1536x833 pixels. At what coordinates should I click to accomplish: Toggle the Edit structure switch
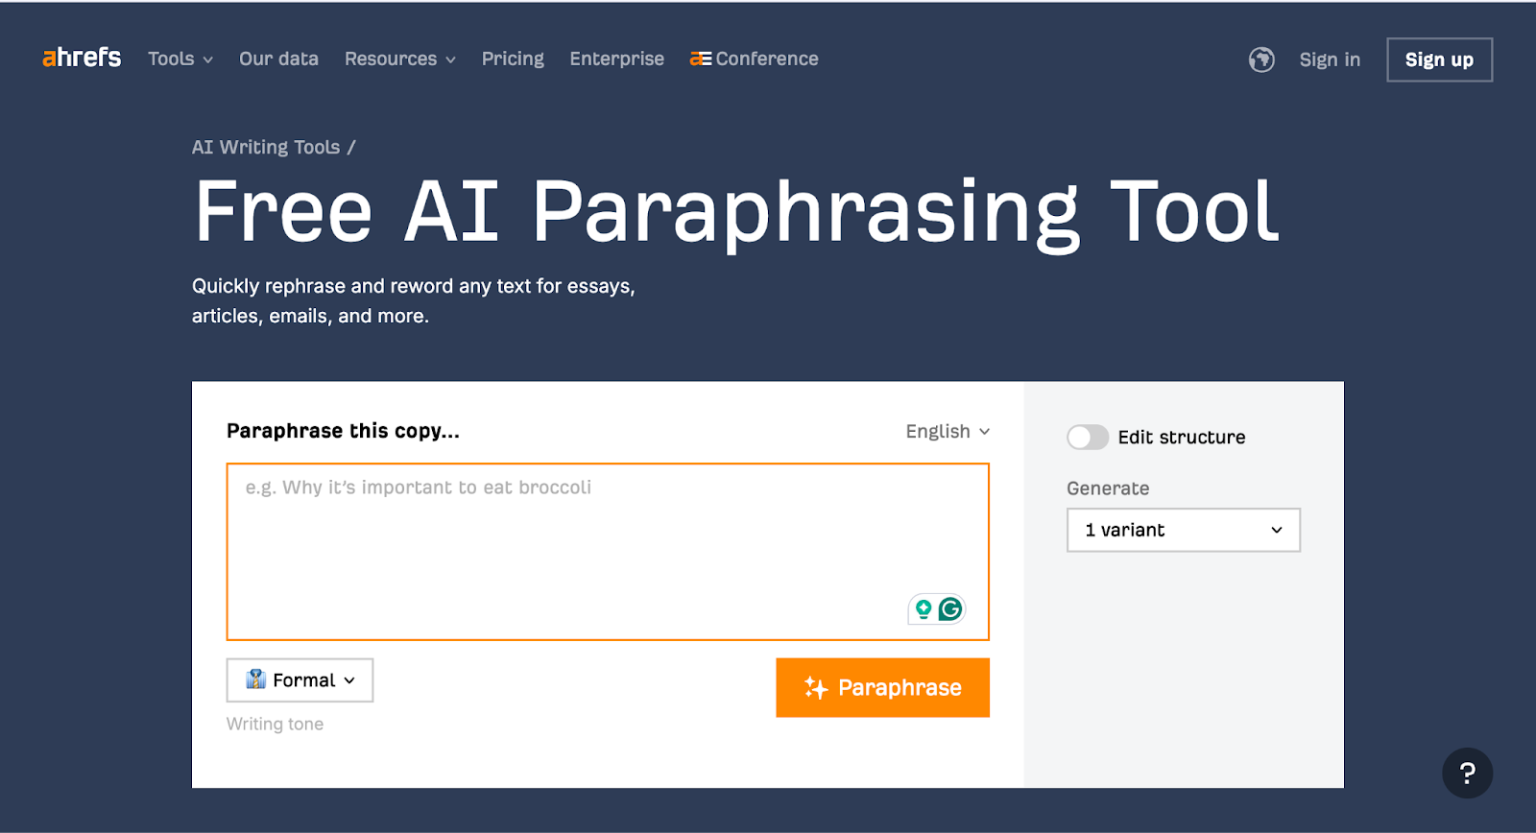pyautogui.click(x=1087, y=437)
